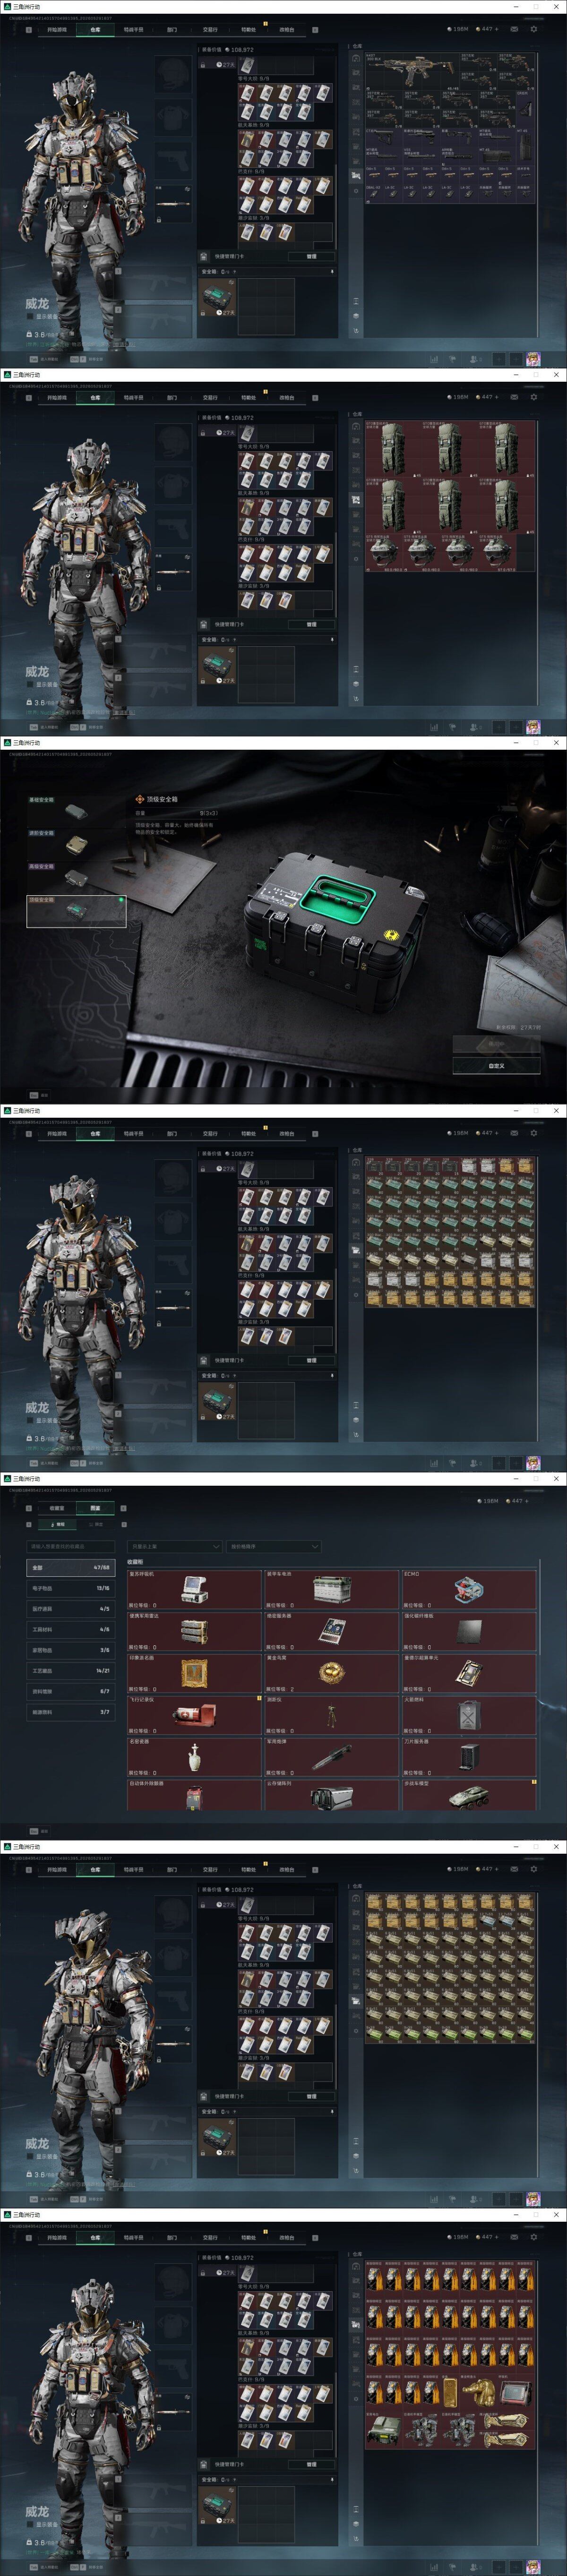This screenshot has width=567, height=2576.
Task: Select the 家居物品 3/6 category
Action: pyautogui.click(x=70, y=1650)
